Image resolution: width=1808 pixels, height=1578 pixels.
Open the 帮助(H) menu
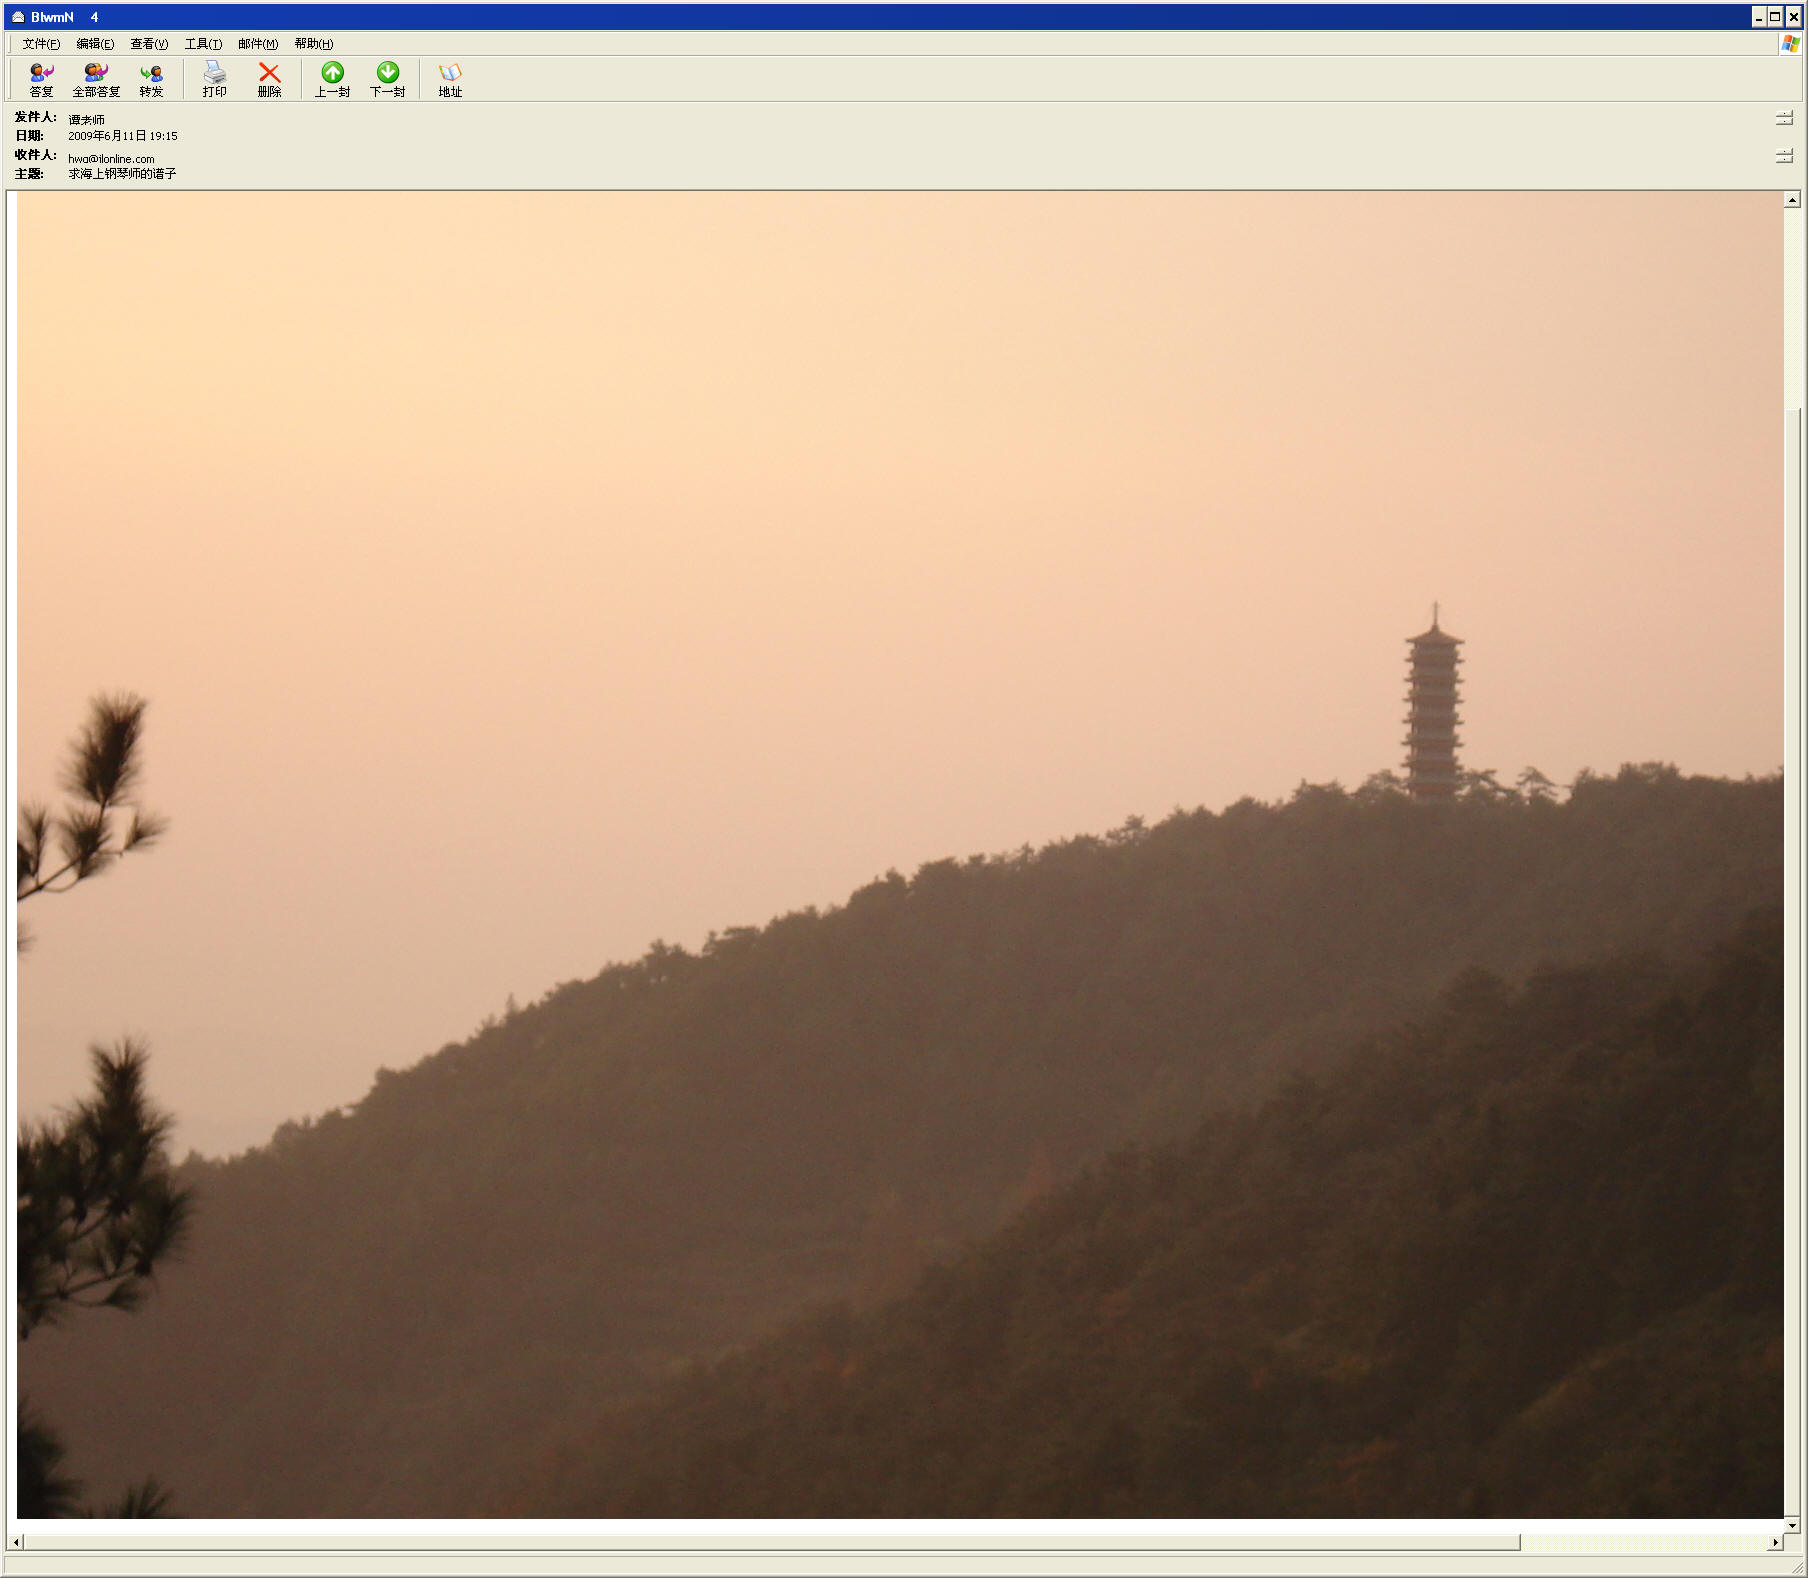pos(314,44)
